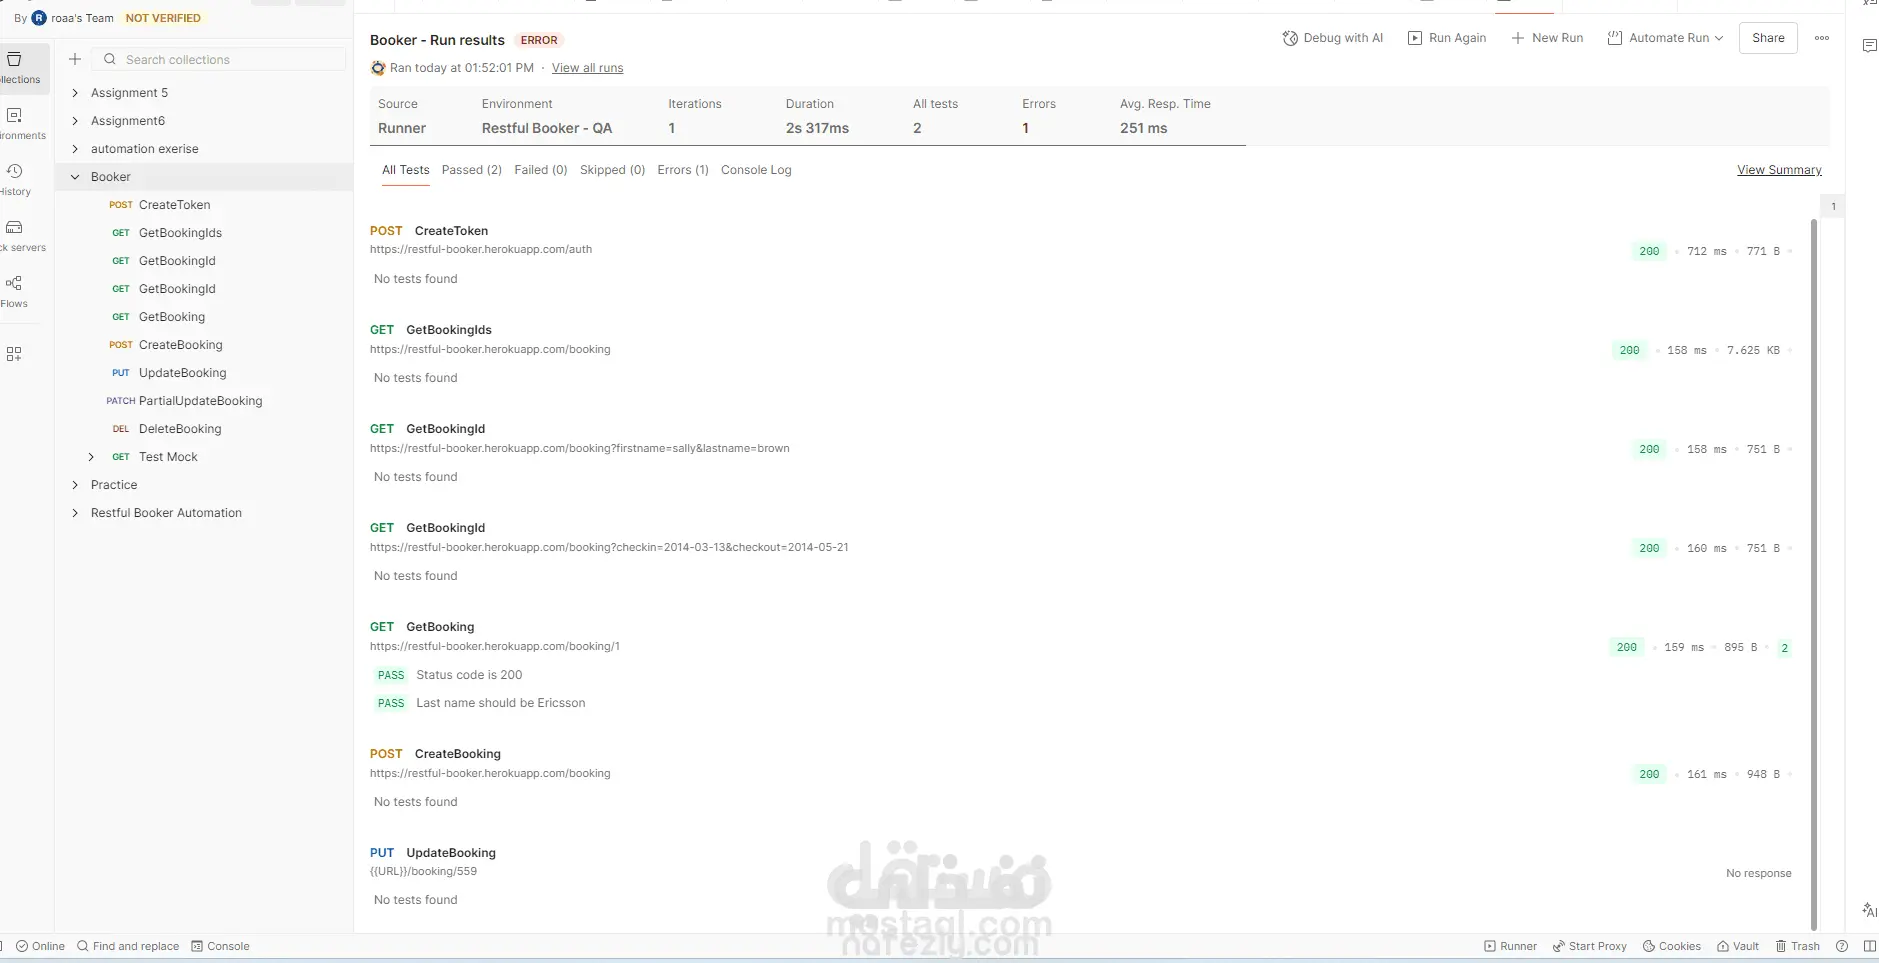Image resolution: width=1879 pixels, height=963 pixels.
Task: Open the Console in status bar
Action: (x=220, y=946)
